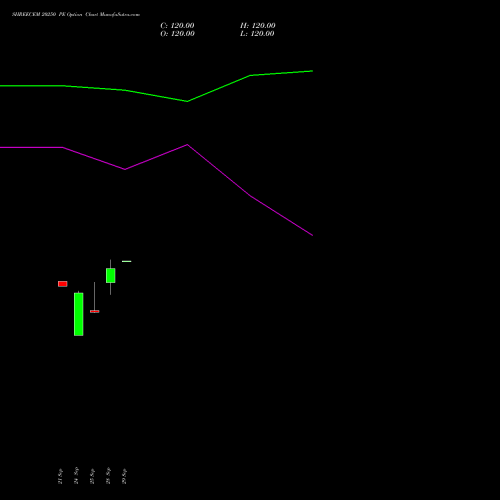Click the lowest dip point of the green line
This screenshot has width=500, height=500.
pyautogui.click(x=187, y=101)
